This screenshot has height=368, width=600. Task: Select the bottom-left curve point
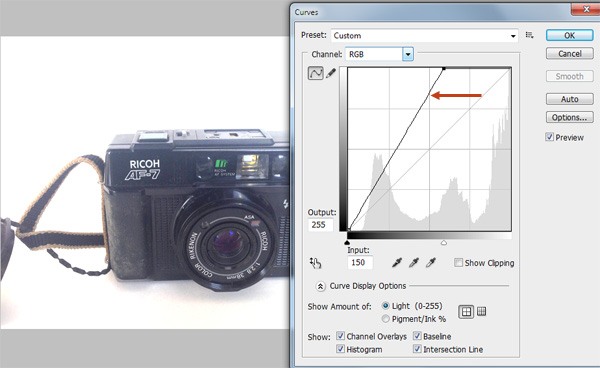click(349, 230)
